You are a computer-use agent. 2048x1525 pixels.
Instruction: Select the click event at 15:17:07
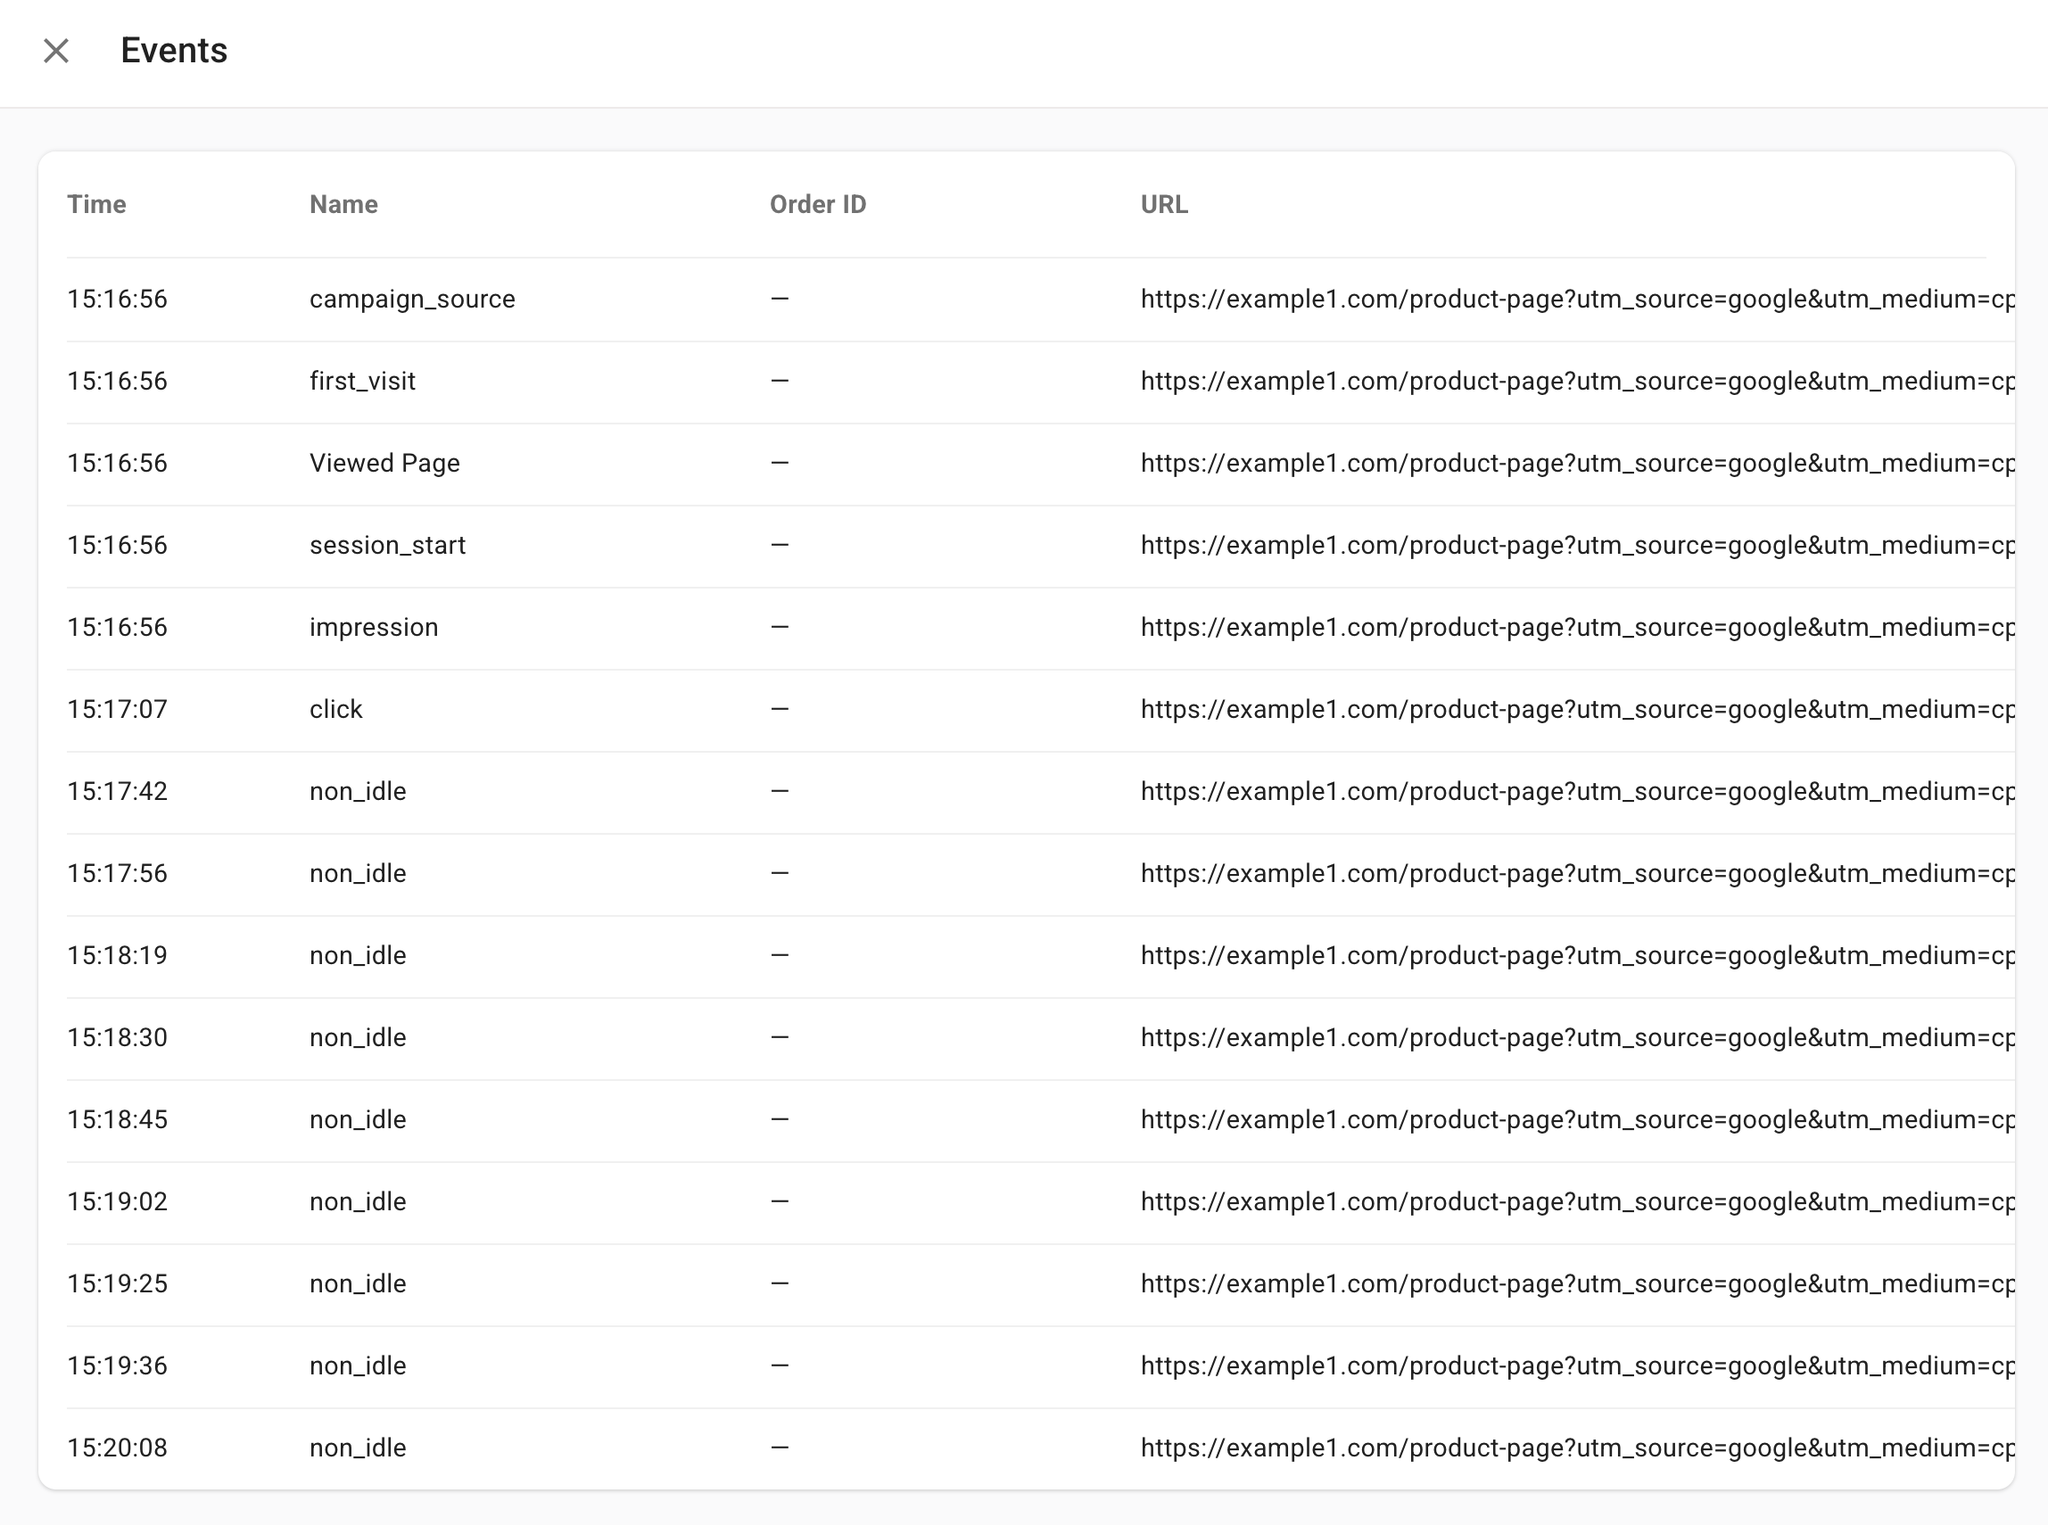click(335, 709)
